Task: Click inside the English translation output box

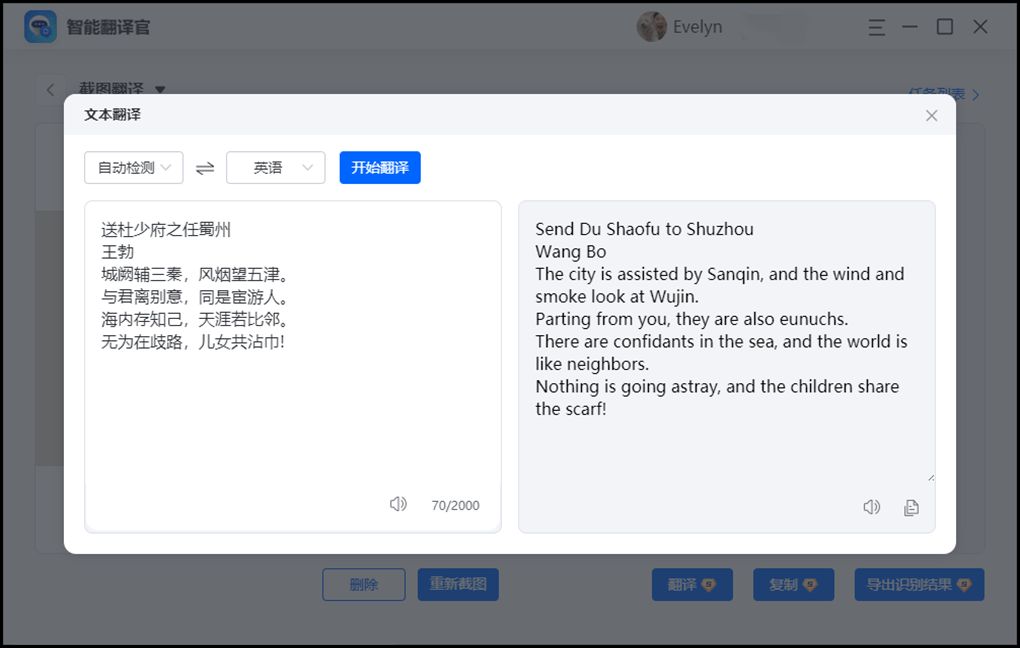Action: [726, 450]
